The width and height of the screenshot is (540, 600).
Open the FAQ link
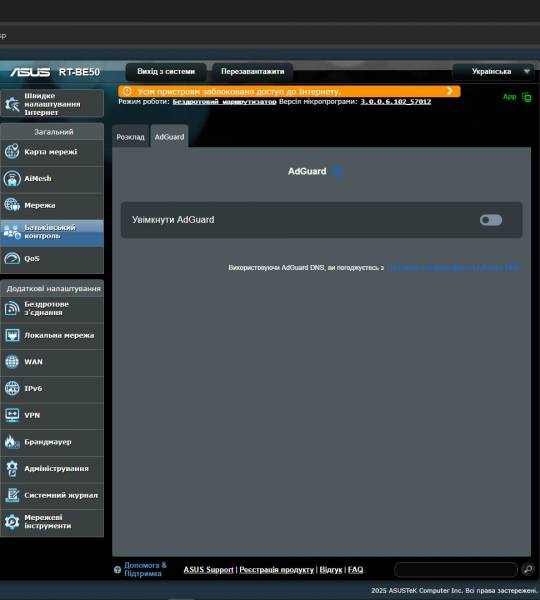pyautogui.click(x=355, y=570)
